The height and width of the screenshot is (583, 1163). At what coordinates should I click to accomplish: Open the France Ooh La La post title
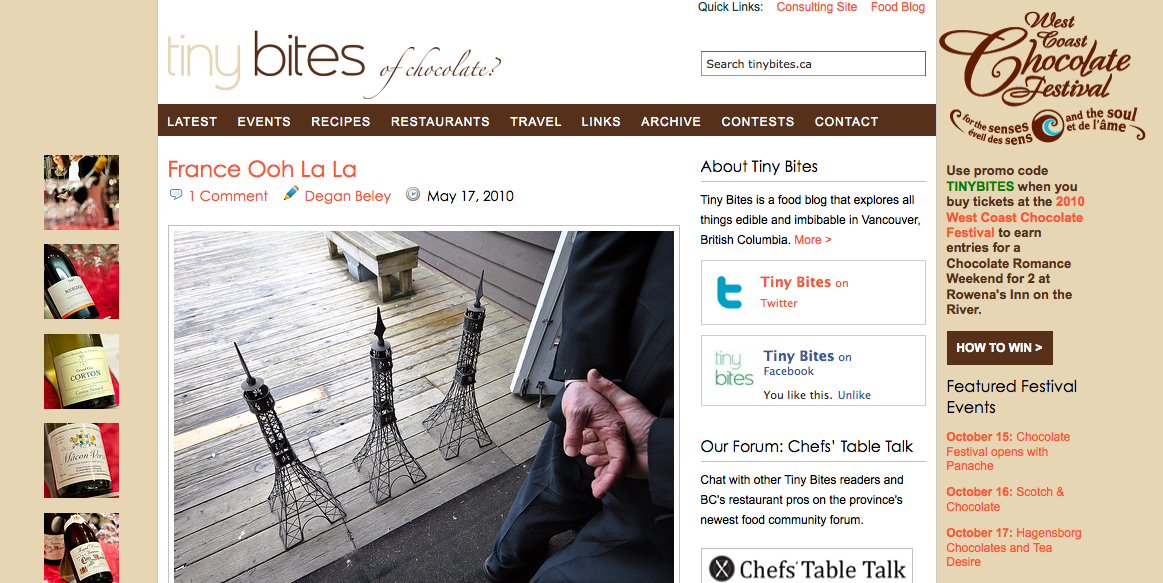click(x=262, y=169)
